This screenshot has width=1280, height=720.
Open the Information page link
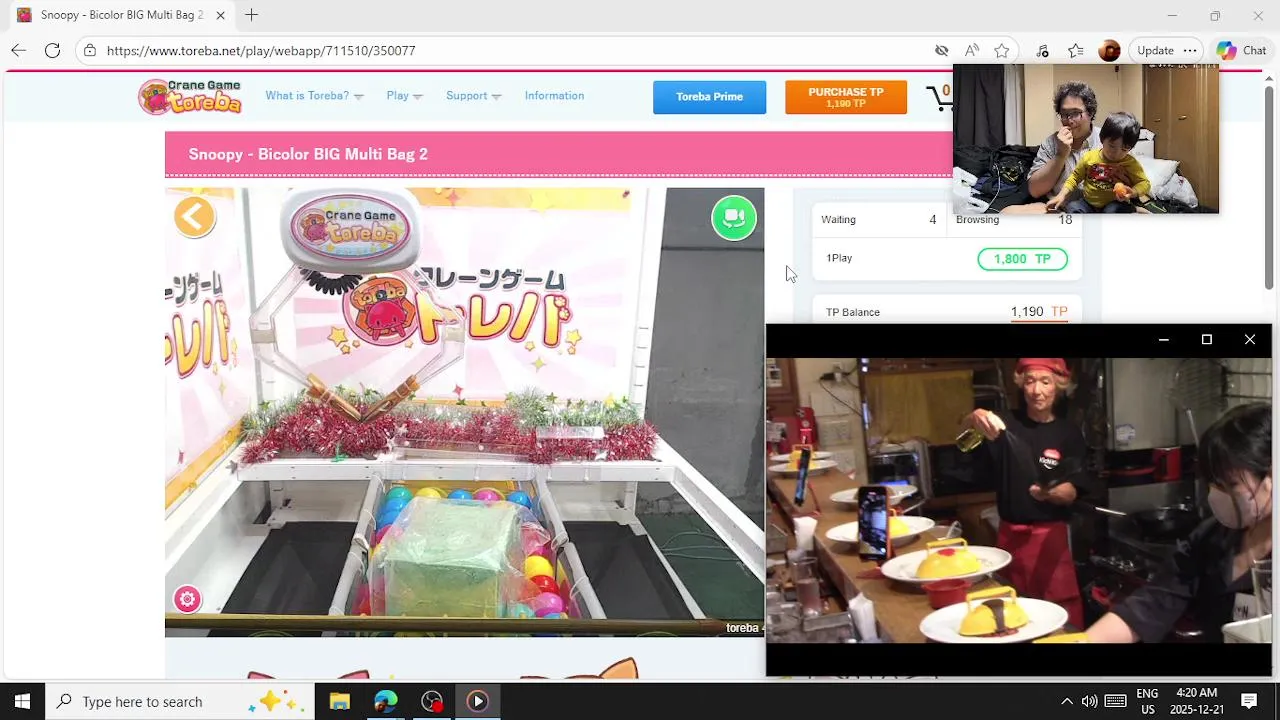[554, 96]
